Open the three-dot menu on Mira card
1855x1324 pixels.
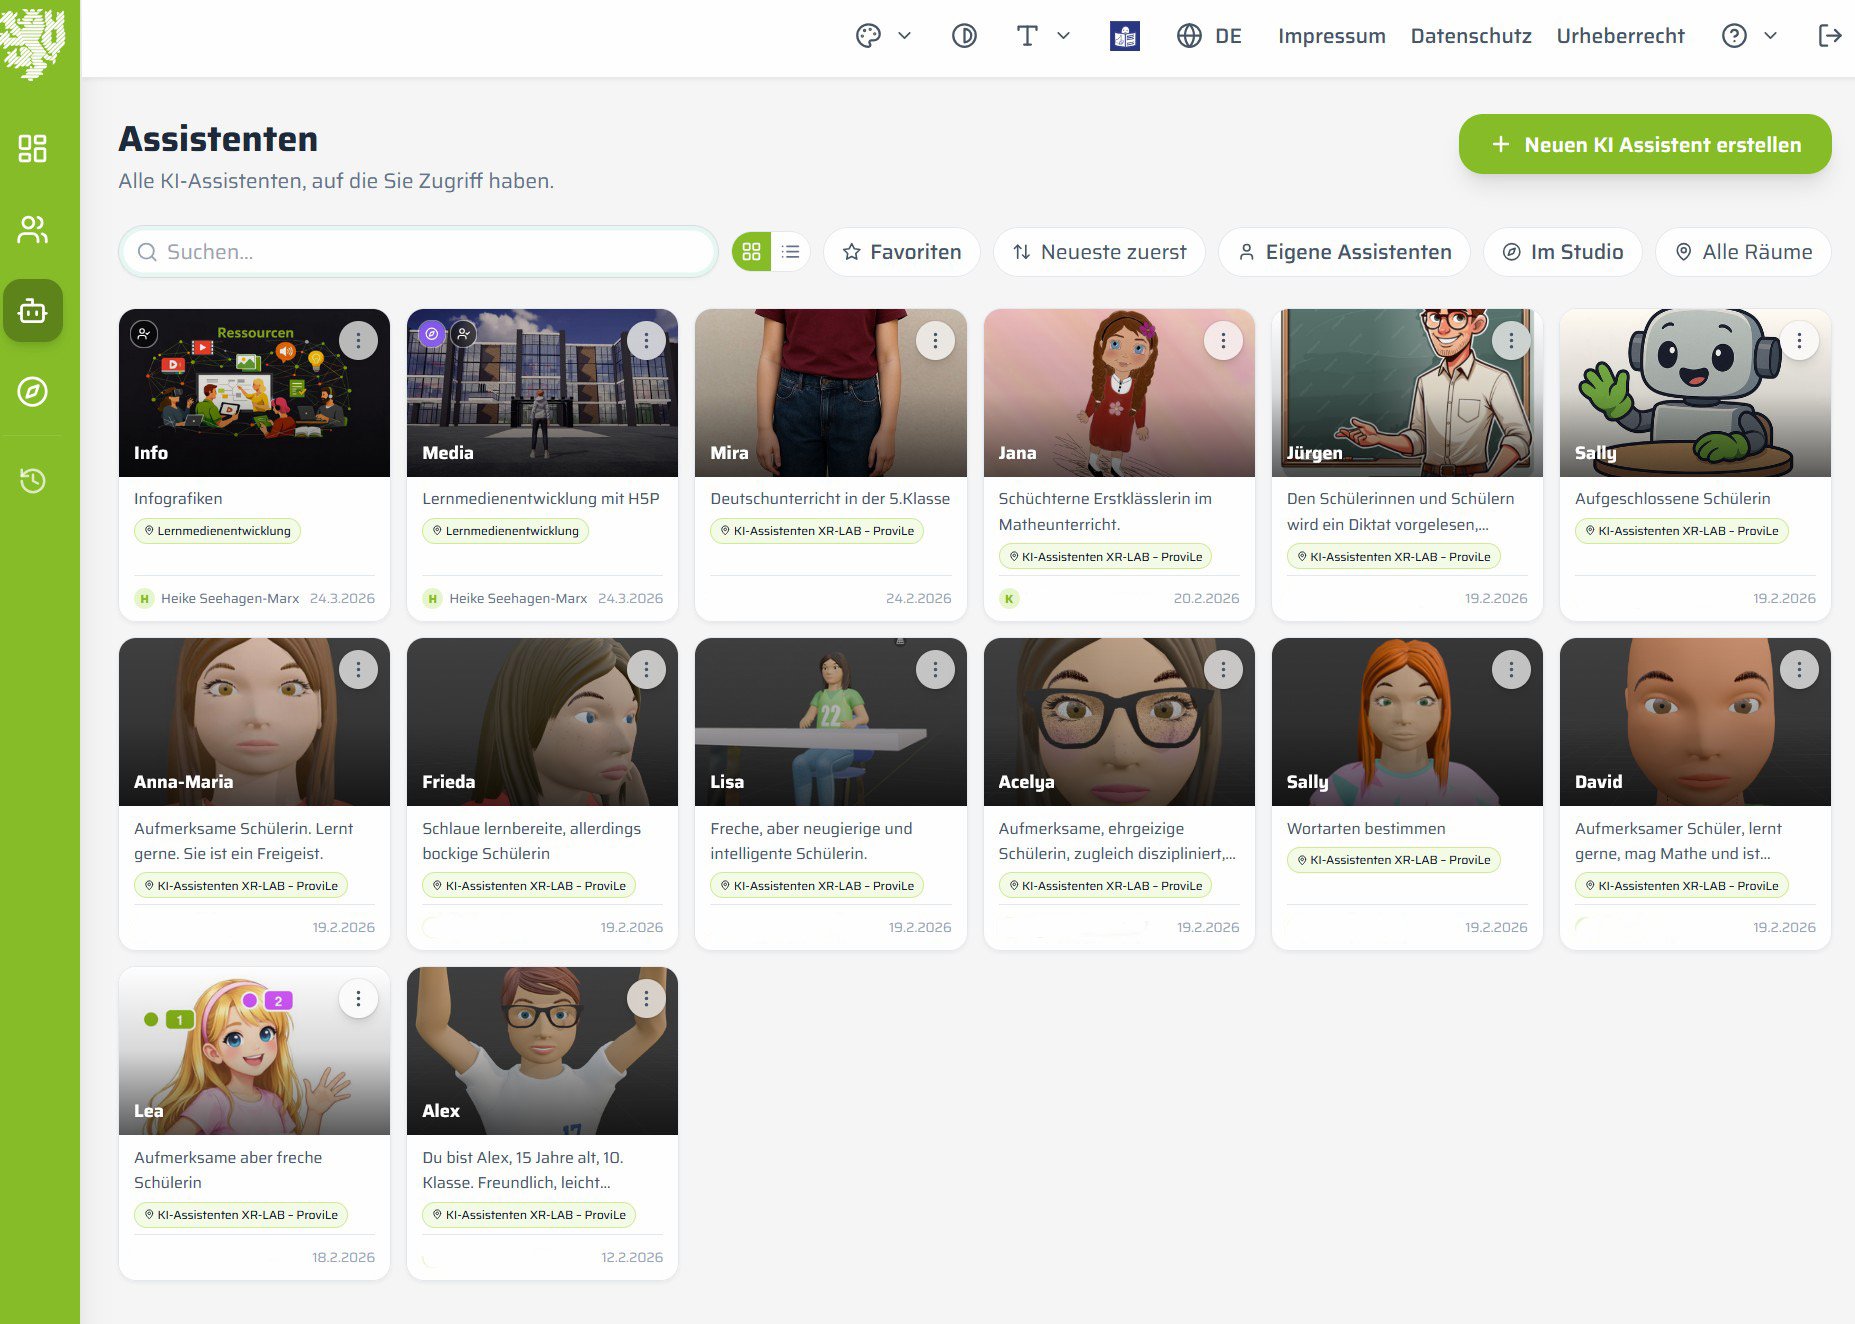935,341
